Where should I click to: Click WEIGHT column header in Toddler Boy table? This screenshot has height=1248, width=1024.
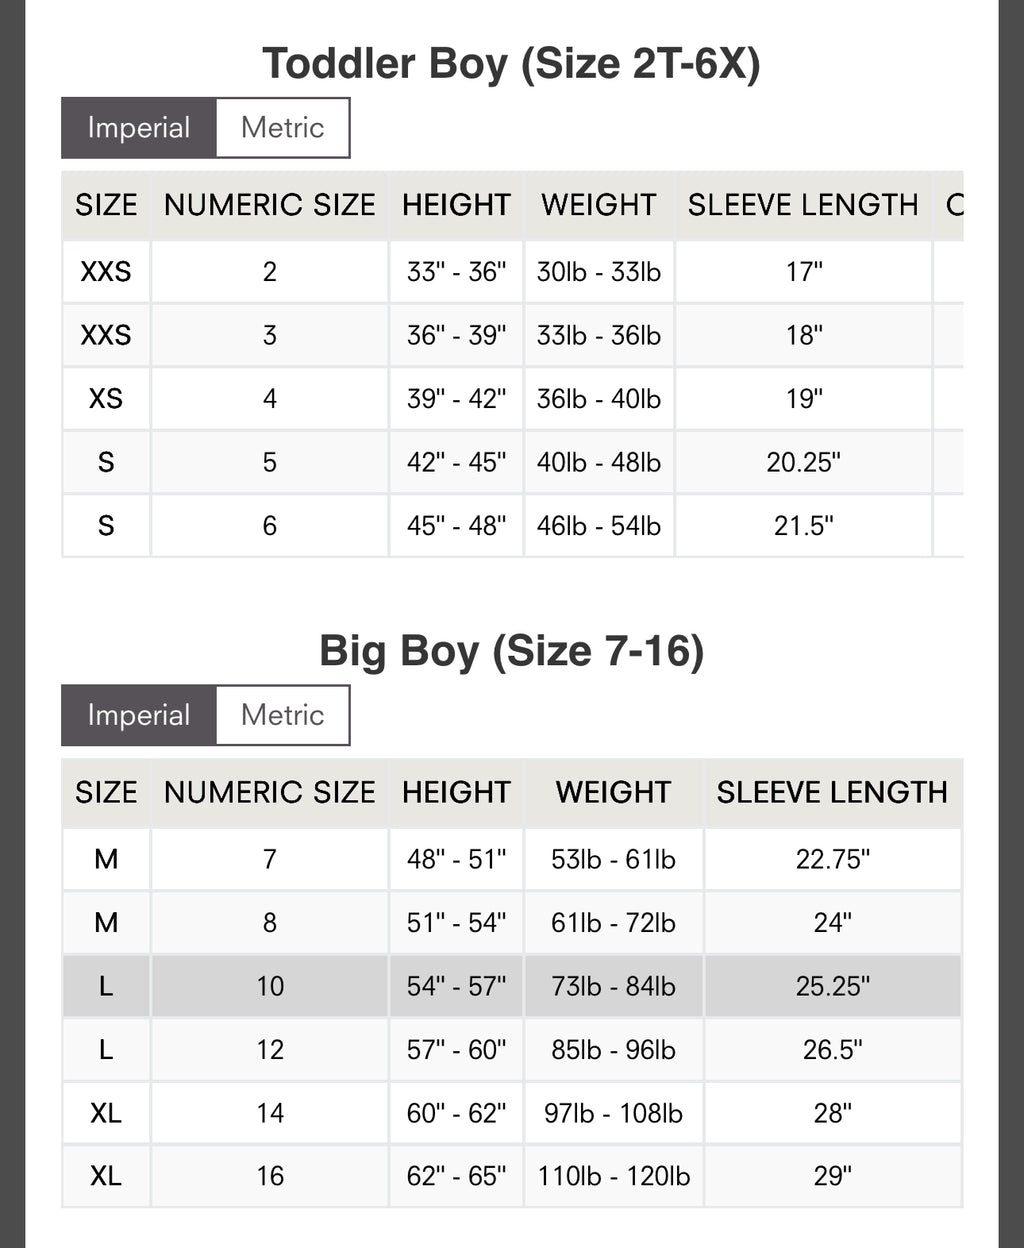[x=598, y=205]
